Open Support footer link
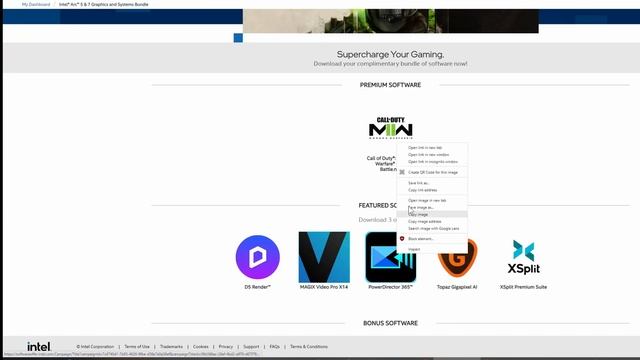 pos(251,347)
